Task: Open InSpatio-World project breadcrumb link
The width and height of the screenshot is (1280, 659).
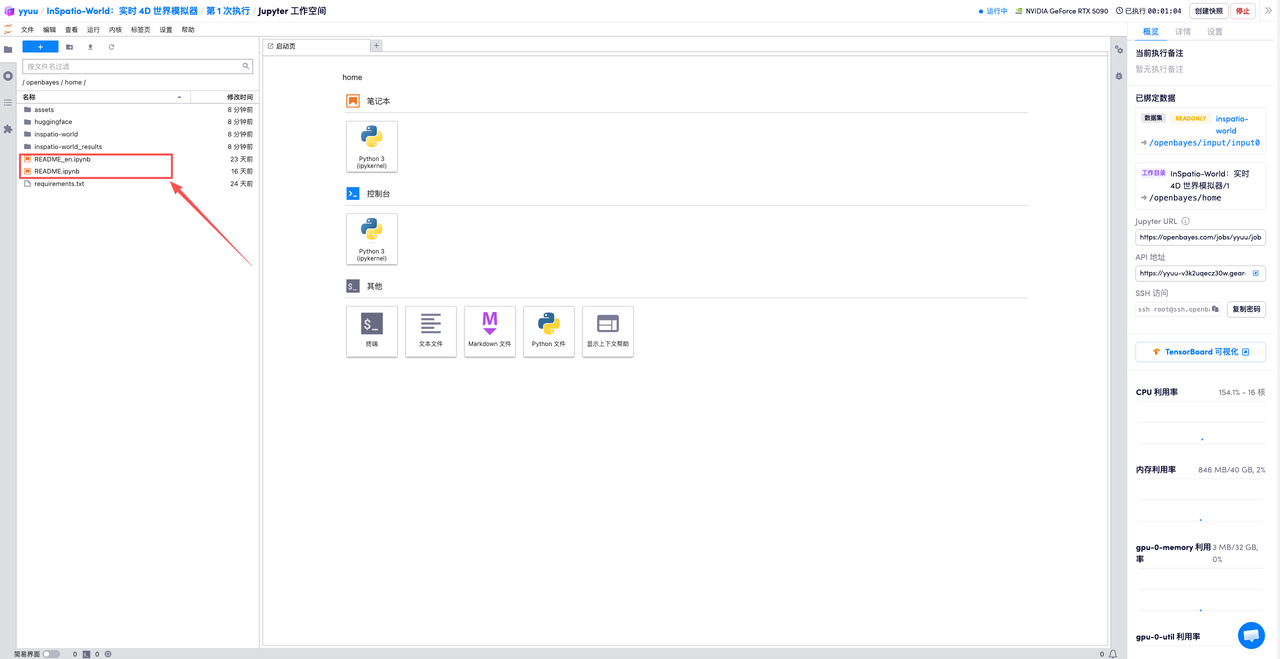Action: [x=122, y=11]
